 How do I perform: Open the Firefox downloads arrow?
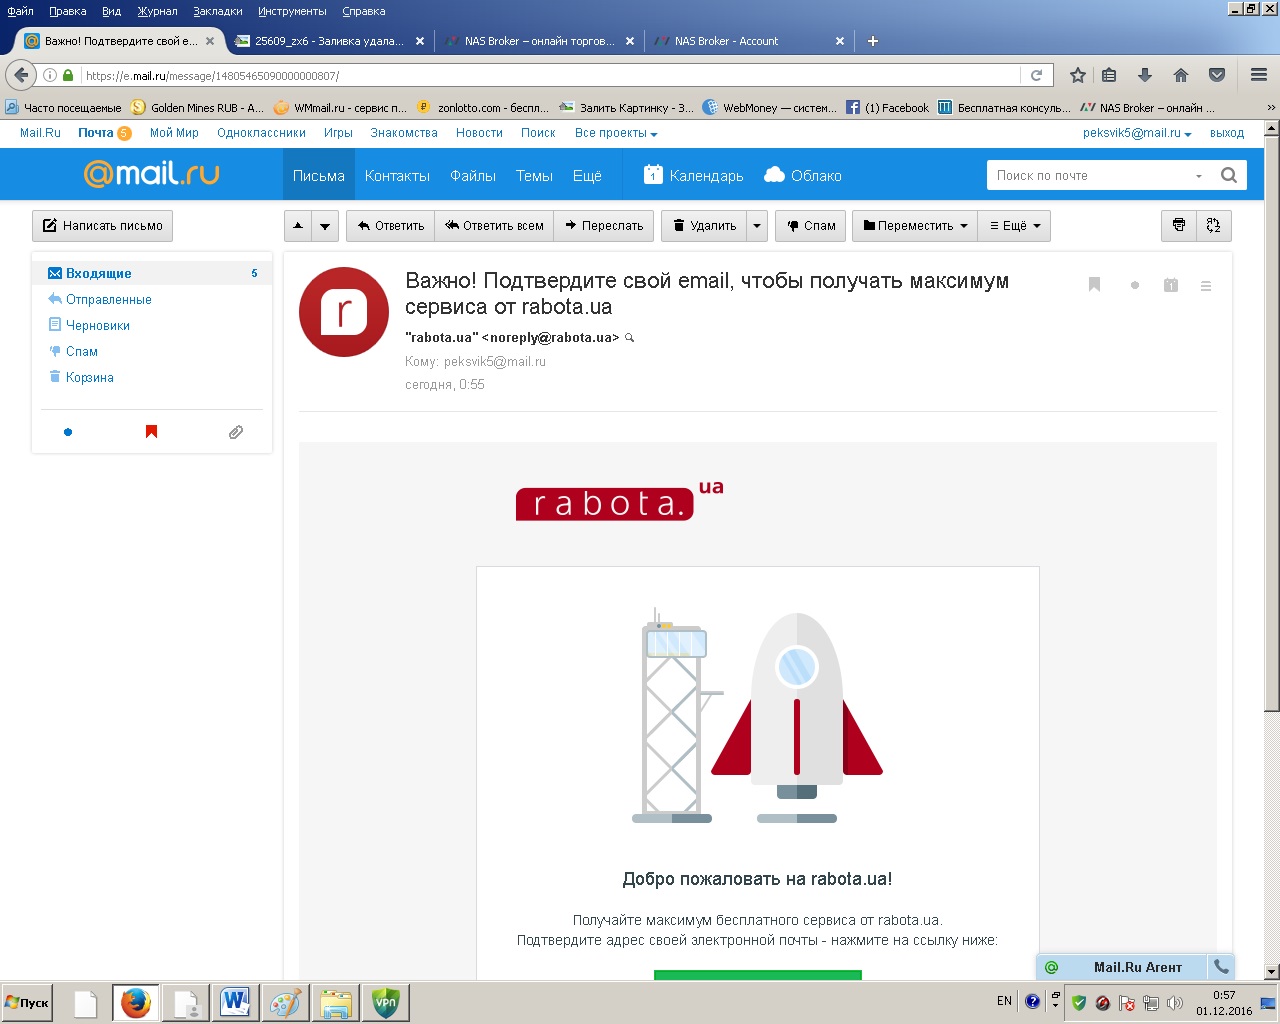pos(1145,75)
